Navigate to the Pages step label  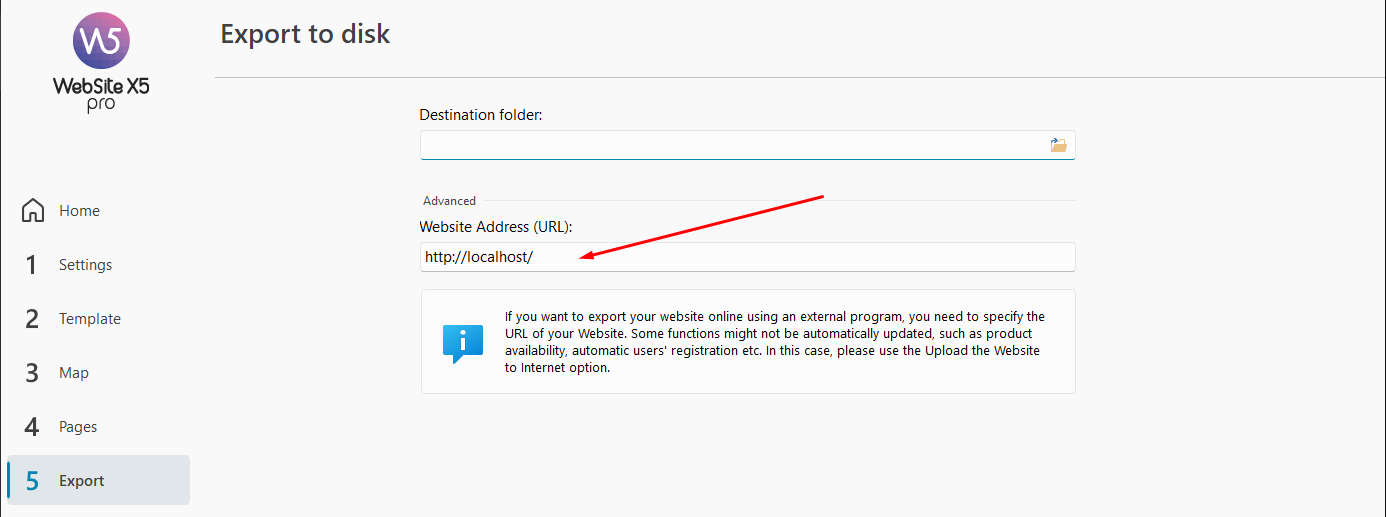[x=78, y=427]
